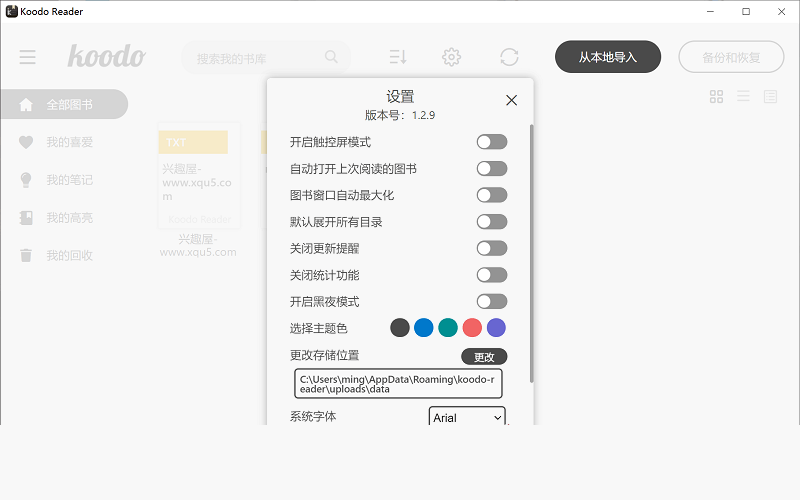Click the hamburger menu icon

[x=28, y=57]
